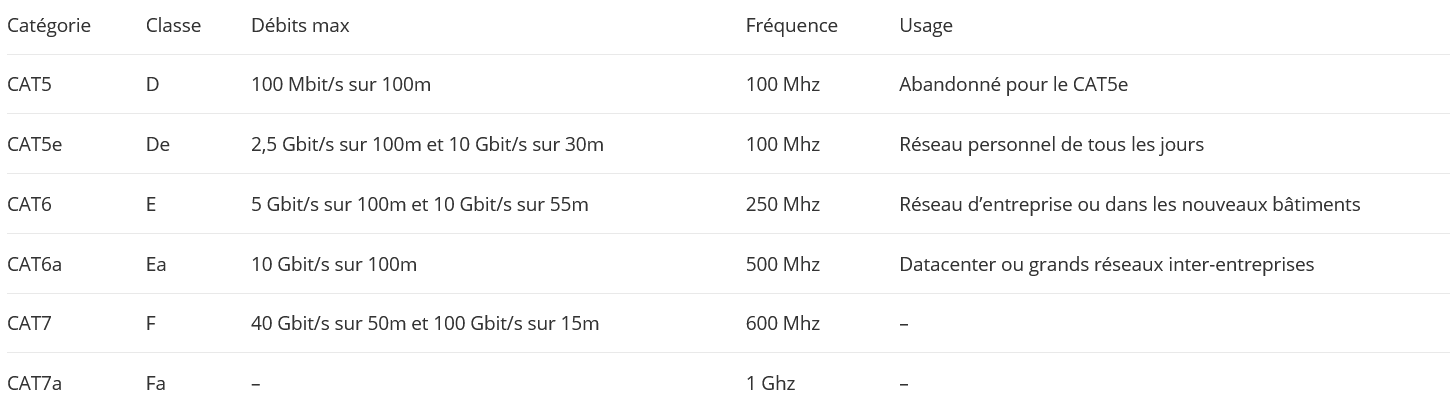This screenshot has width=1450, height=410.
Task: Click the class Ea cell
Action: click(156, 265)
